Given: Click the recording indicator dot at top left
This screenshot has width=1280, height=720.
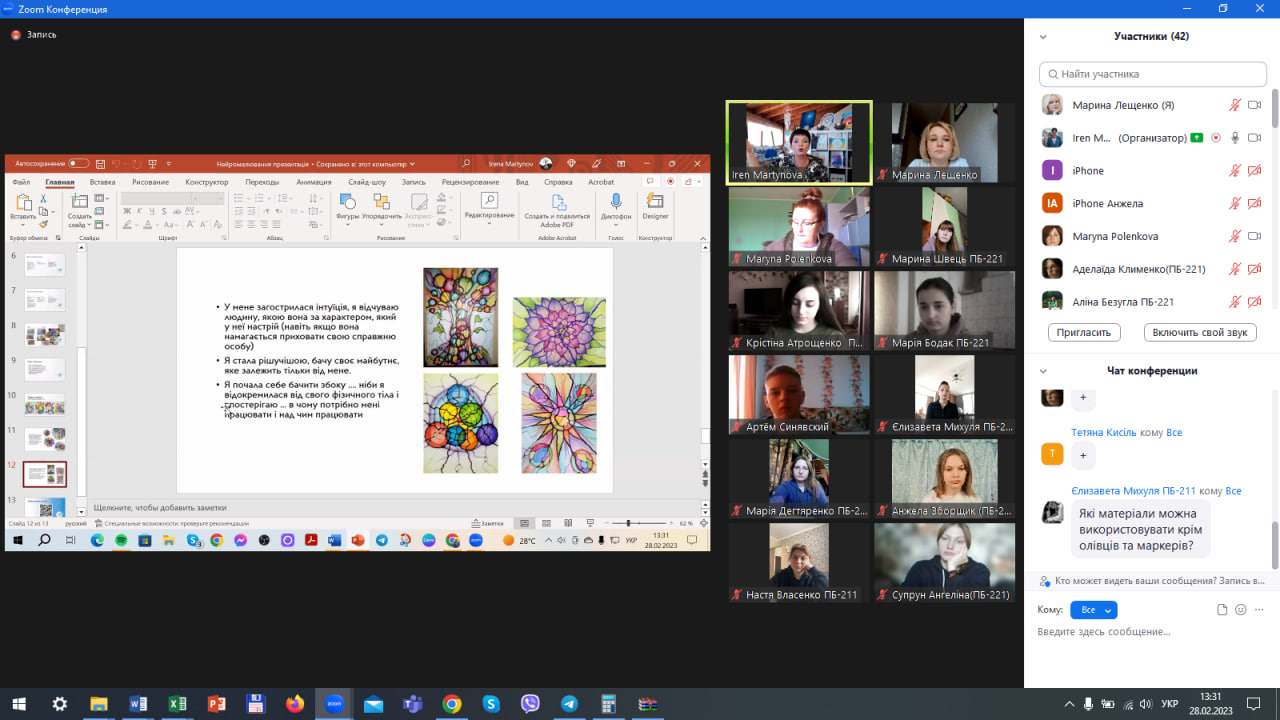Looking at the screenshot, I should click(x=16, y=35).
